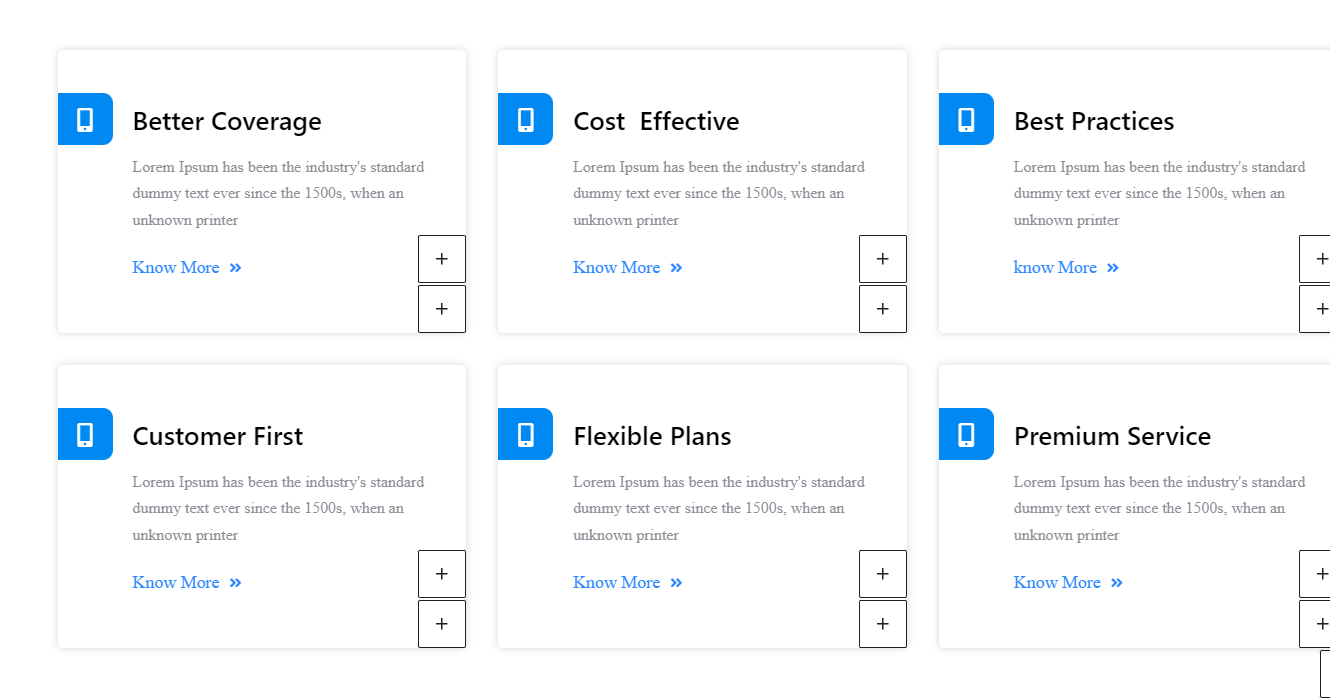Click the Premium Service card heading
Image resolution: width=1330 pixels, height=698 pixels.
[x=1112, y=437]
